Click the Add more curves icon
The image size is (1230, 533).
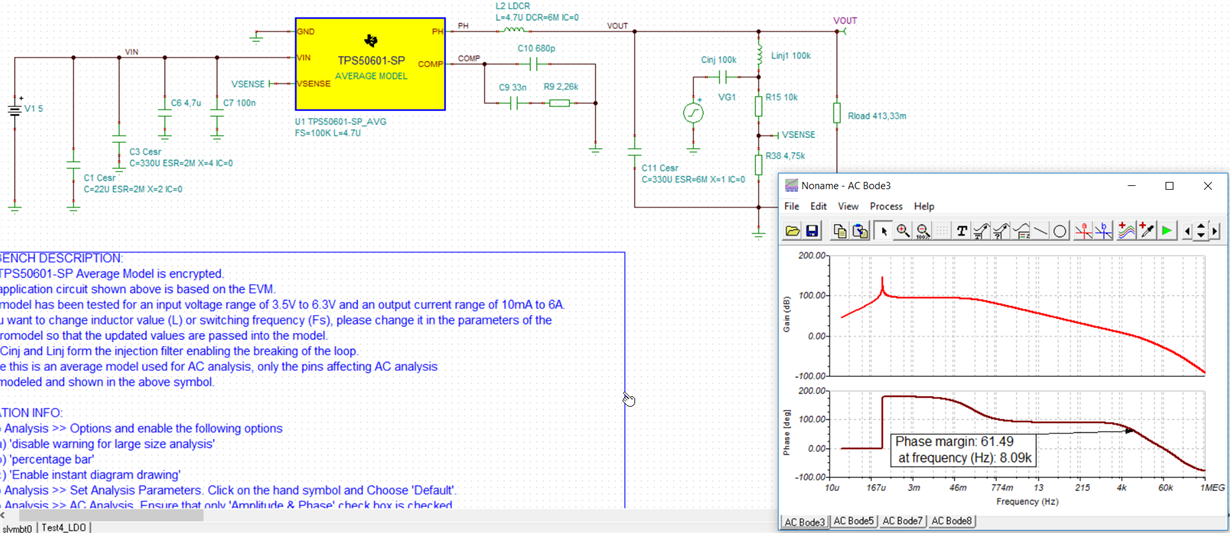1126,231
